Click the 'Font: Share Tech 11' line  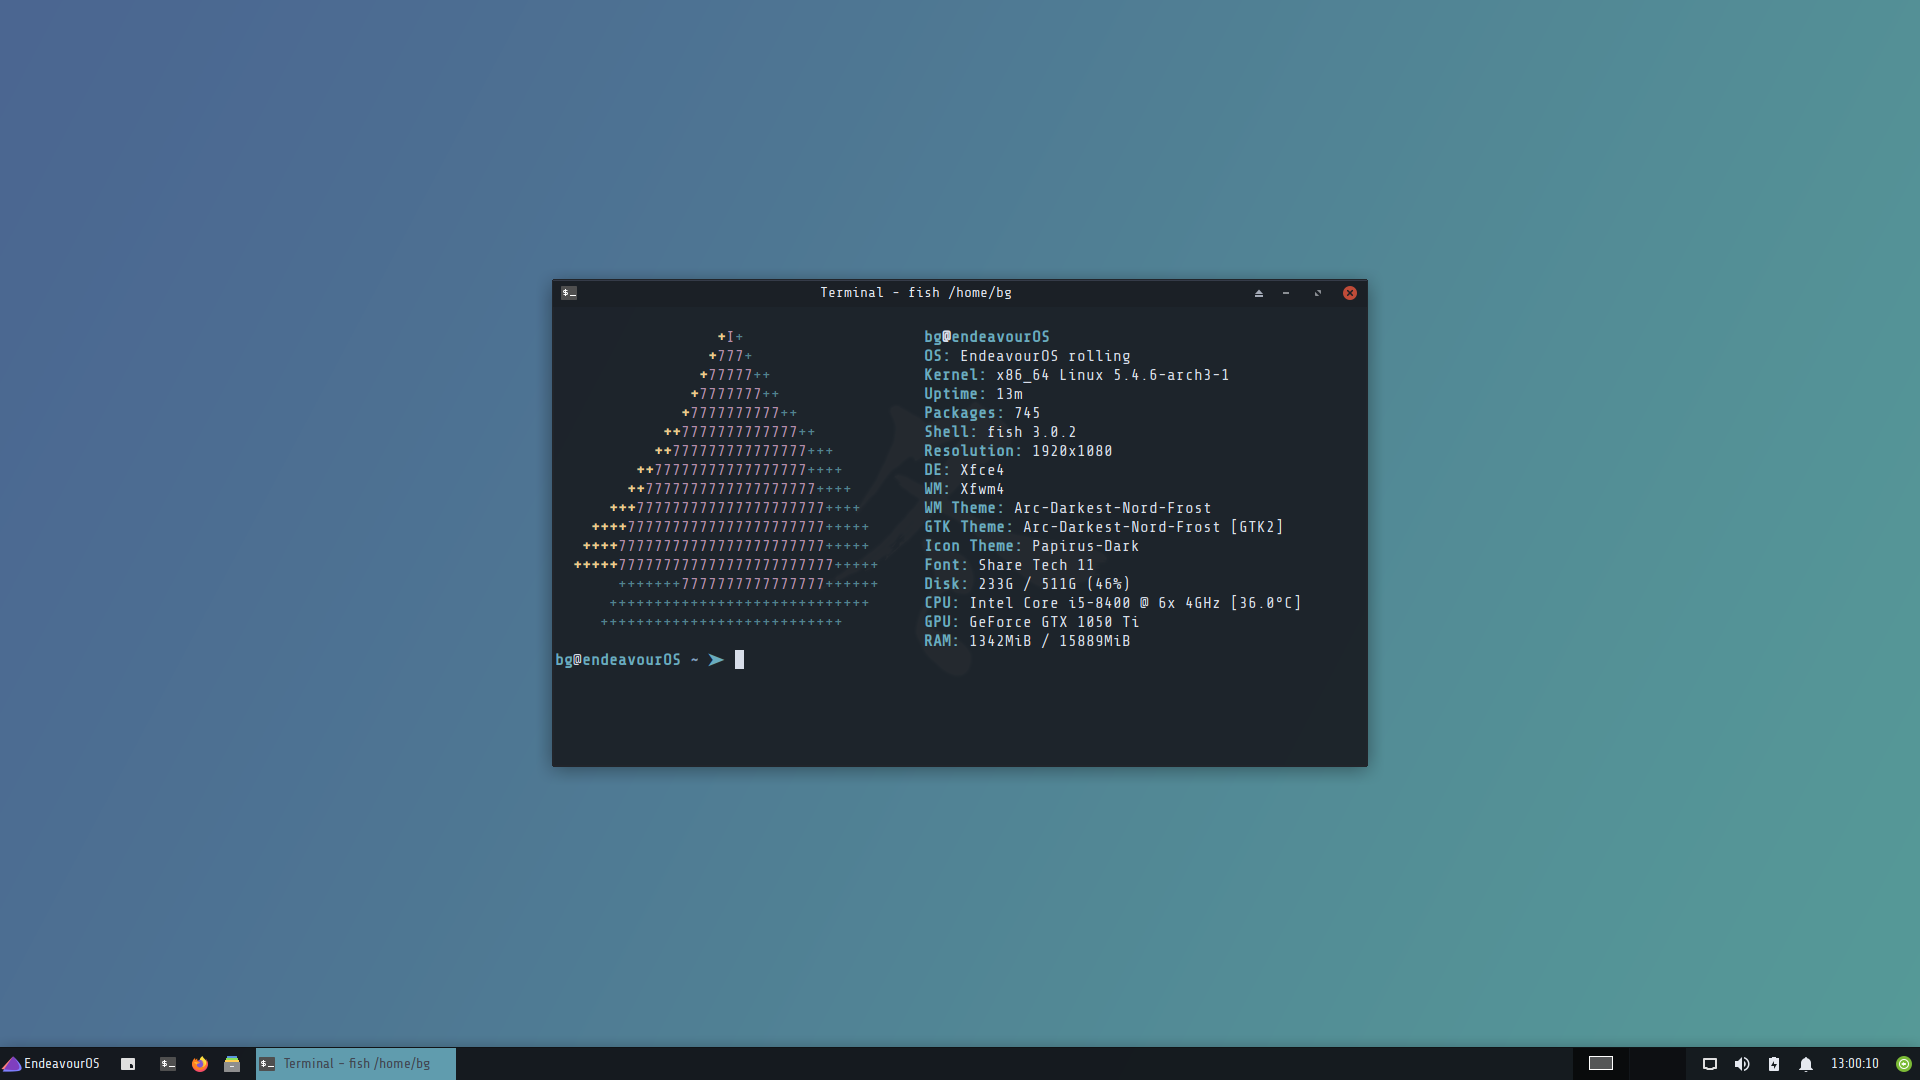(x=1009, y=565)
